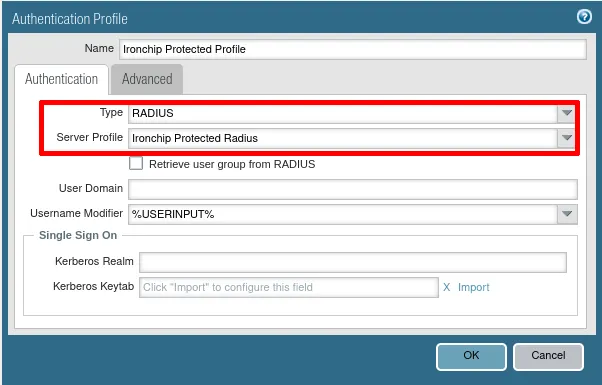Image resolution: width=602 pixels, height=385 pixels.
Task: Focus the Name input field
Action: point(352,49)
